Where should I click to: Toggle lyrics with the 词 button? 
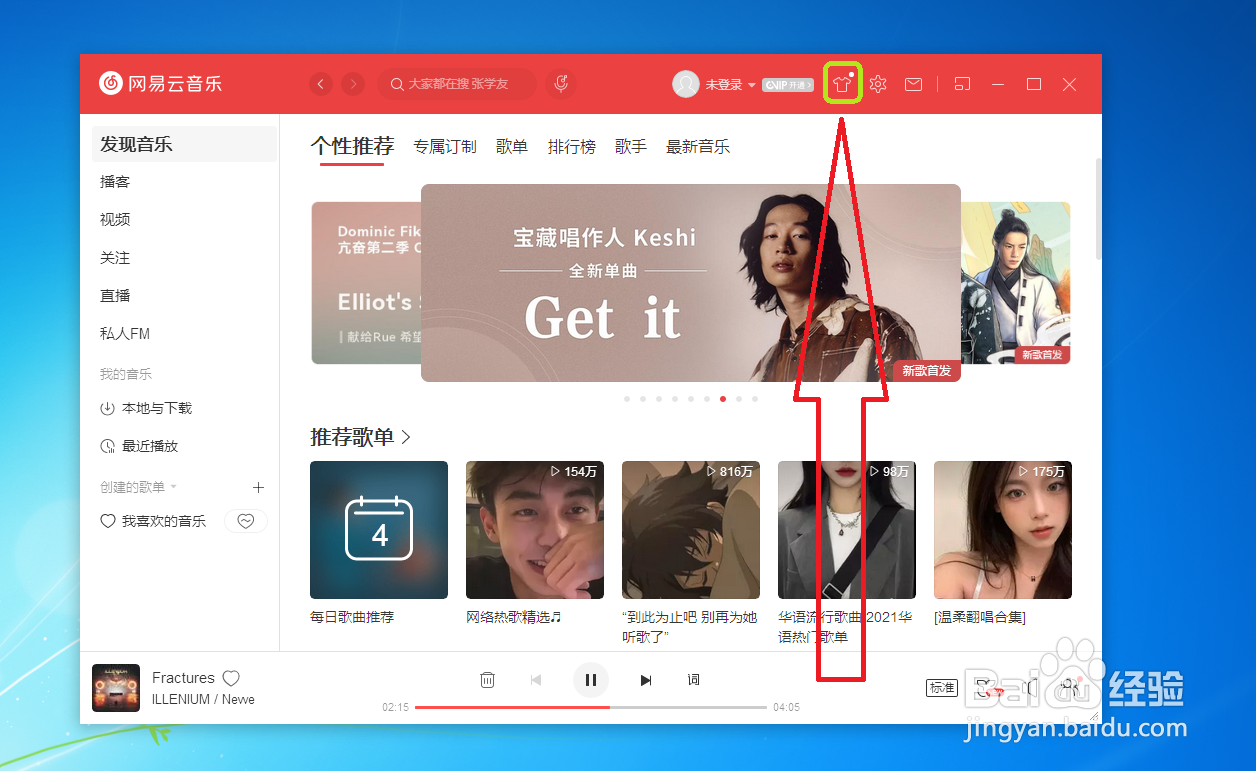click(693, 680)
